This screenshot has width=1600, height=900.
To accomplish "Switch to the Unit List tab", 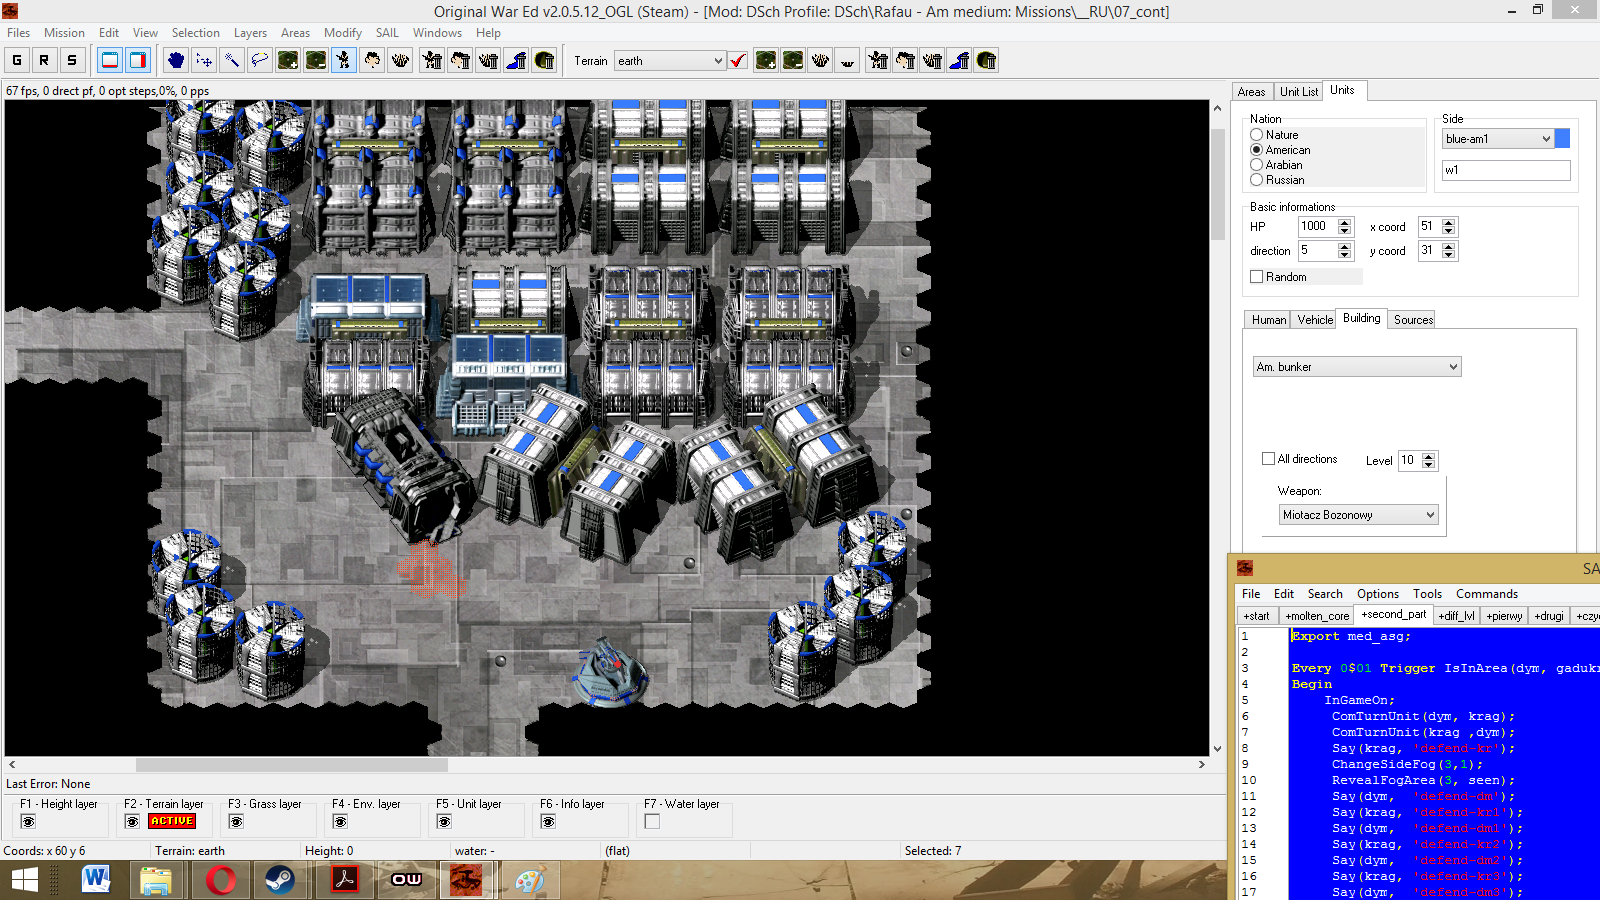I will 1299,92.
